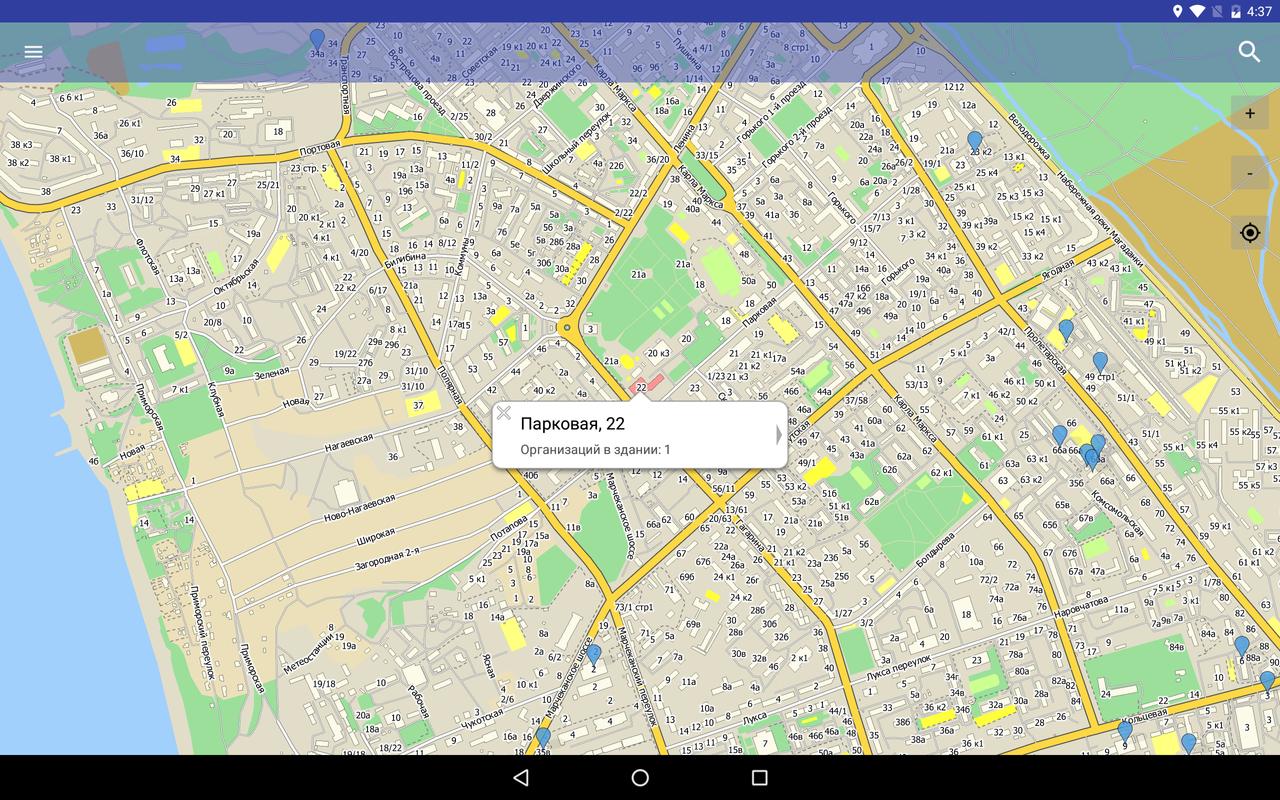Tap the Клубная street label
Screen dimensions: 1280x800
pyautogui.click(x=215, y=401)
